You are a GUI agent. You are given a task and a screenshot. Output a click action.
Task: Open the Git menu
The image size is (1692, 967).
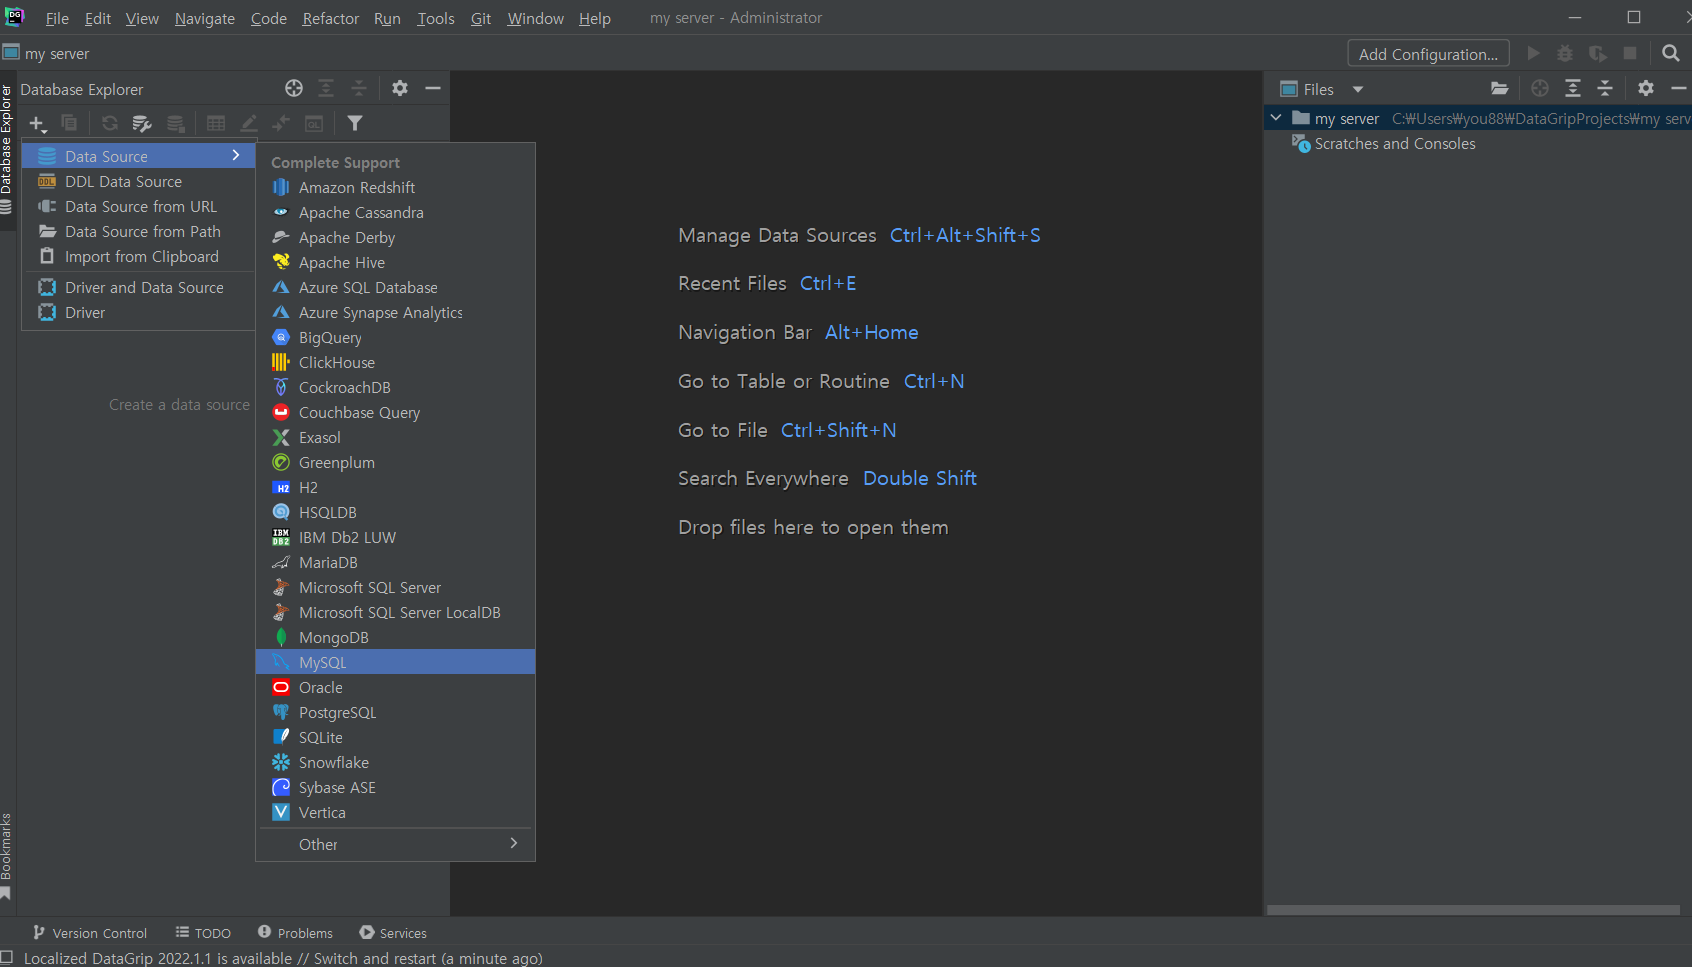tap(481, 18)
